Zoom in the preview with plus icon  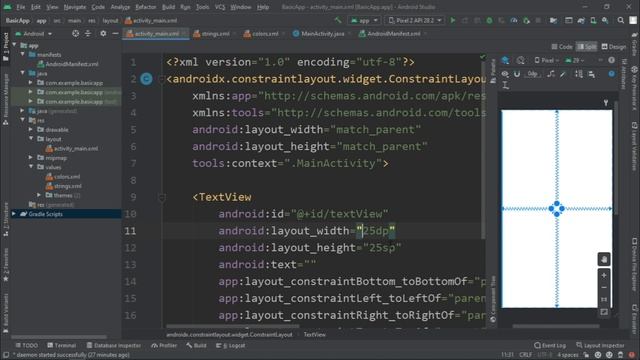(x=604, y=276)
